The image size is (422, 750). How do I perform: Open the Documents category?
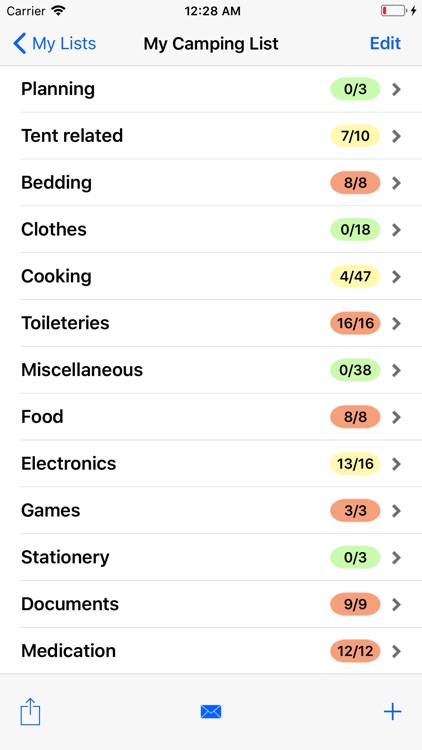[x=211, y=604]
